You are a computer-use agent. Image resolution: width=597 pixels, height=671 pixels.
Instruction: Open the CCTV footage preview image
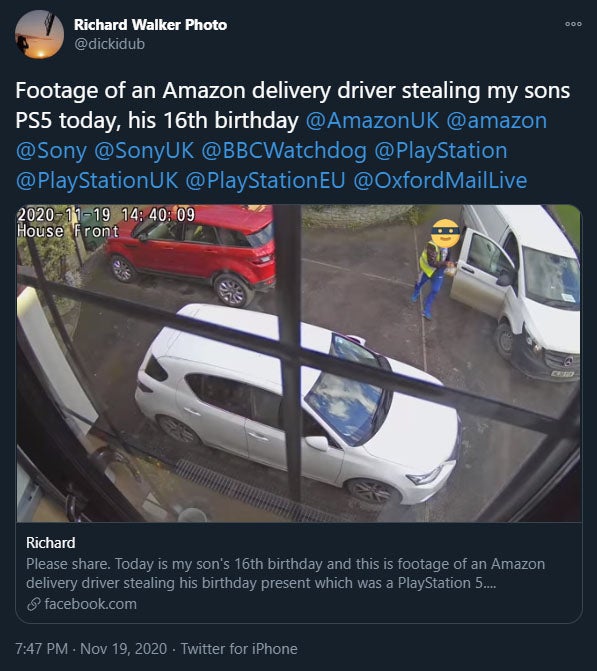[x=299, y=363]
